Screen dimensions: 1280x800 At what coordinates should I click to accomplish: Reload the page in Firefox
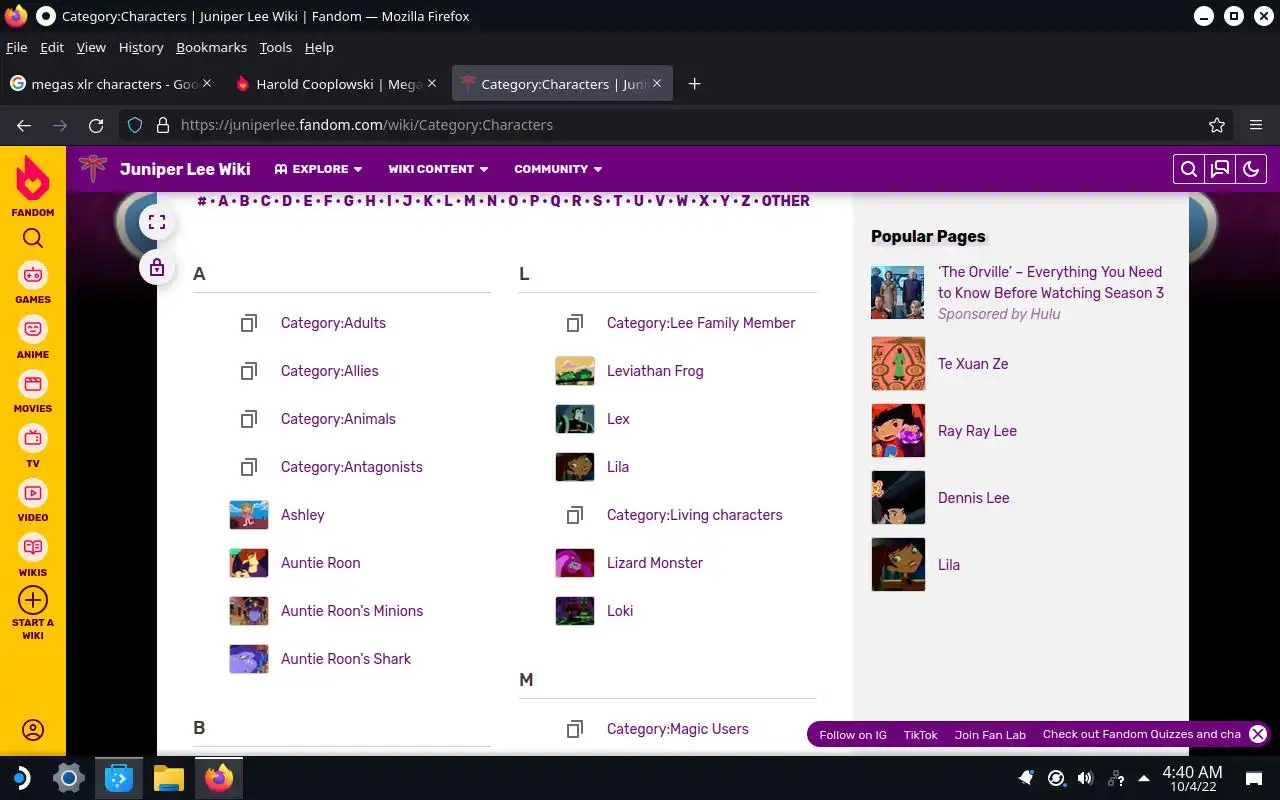tap(96, 125)
